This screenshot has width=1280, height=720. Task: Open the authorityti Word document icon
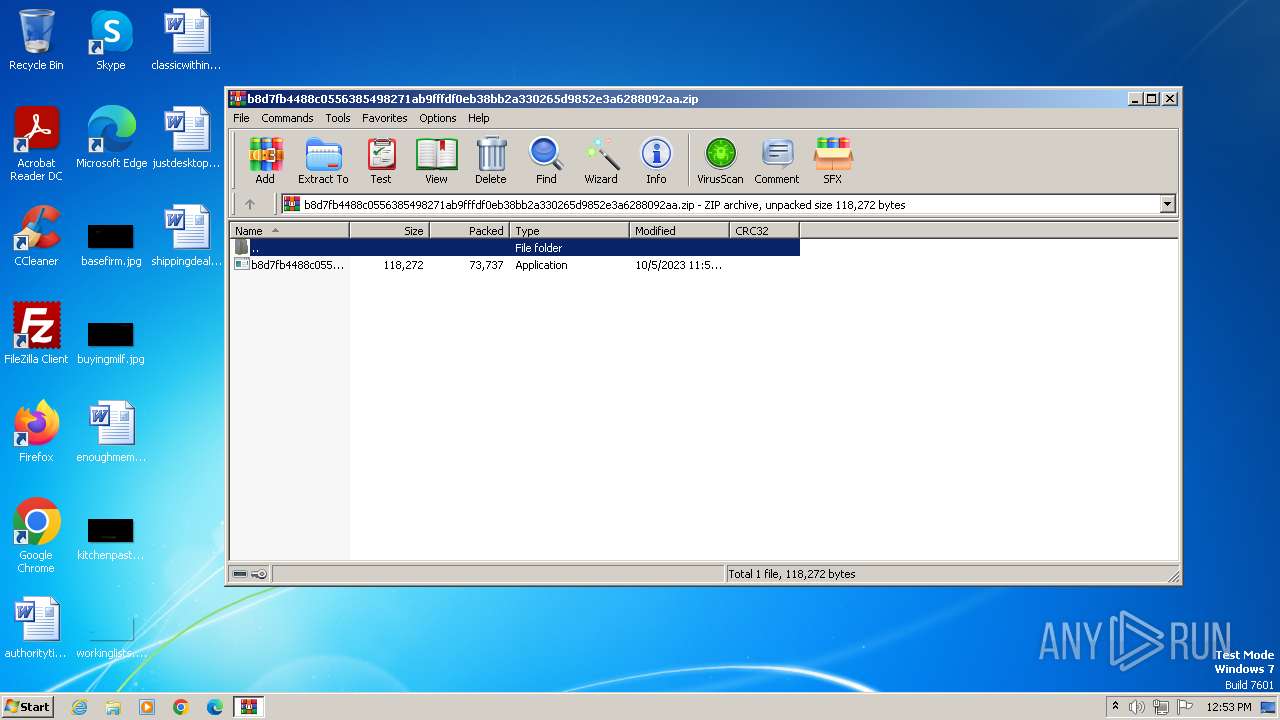click(36, 629)
